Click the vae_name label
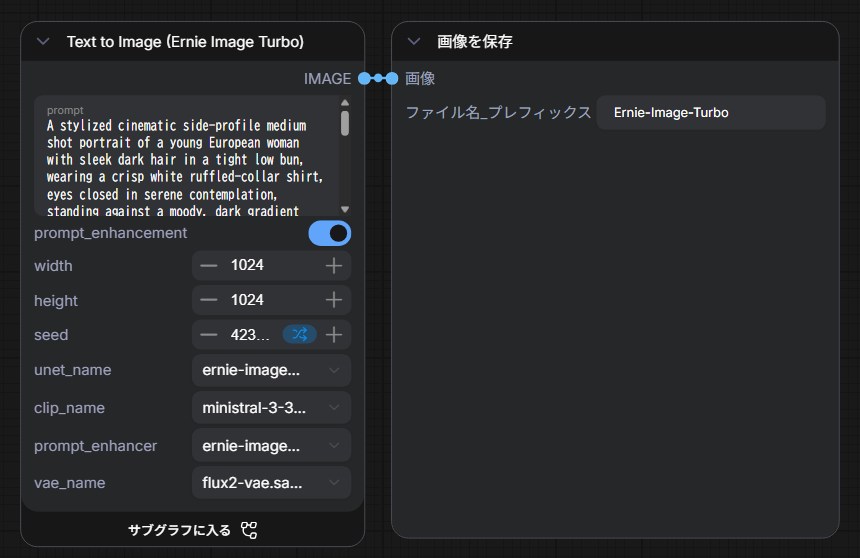 (x=70, y=483)
